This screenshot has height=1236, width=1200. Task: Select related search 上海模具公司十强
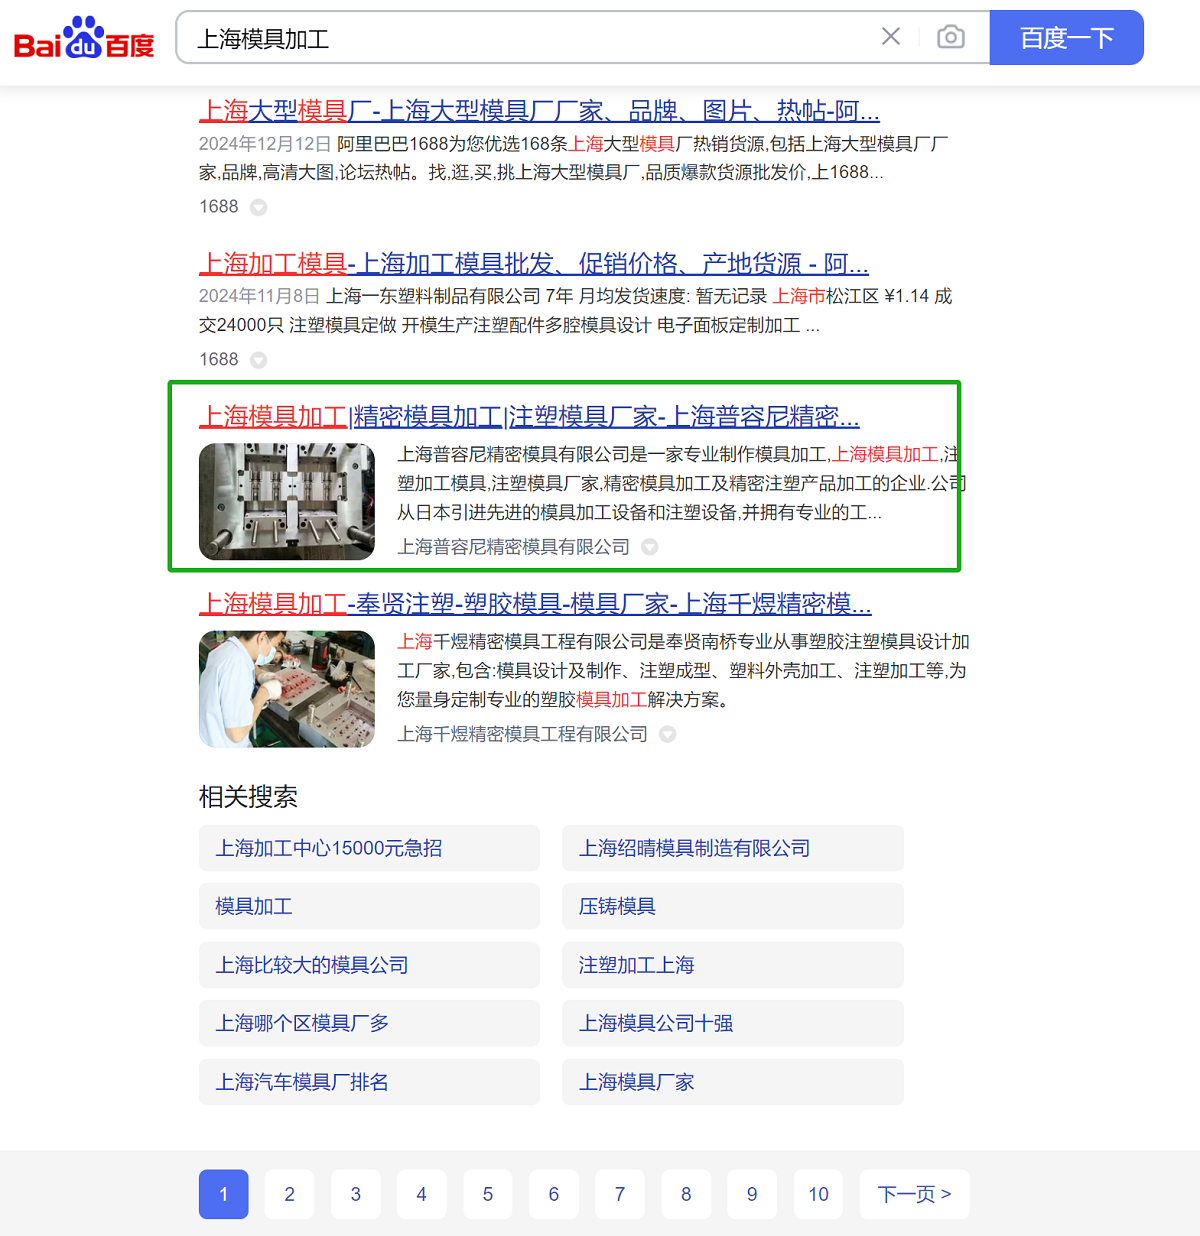pos(733,1023)
